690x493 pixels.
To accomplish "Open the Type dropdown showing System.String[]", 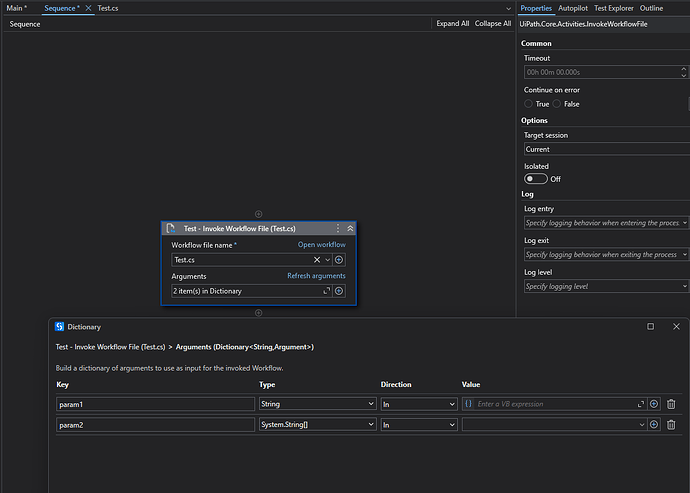I will pyautogui.click(x=318, y=425).
